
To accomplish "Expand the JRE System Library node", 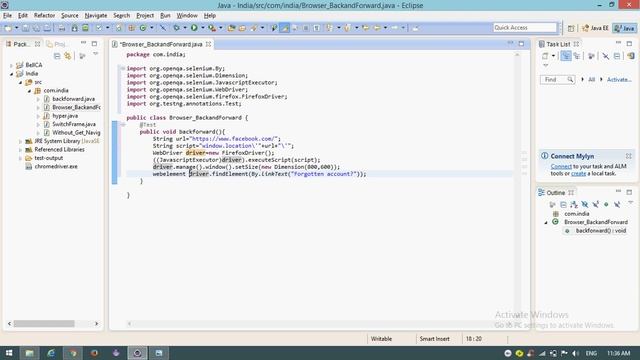I will 20,141.
